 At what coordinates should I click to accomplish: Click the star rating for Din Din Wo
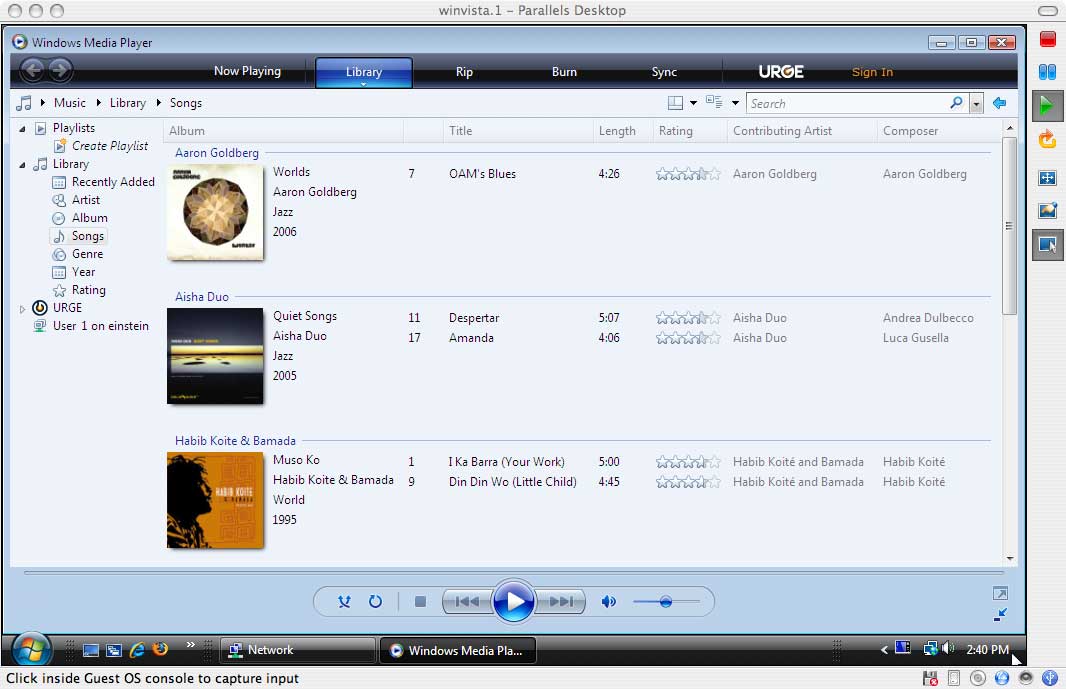687,482
